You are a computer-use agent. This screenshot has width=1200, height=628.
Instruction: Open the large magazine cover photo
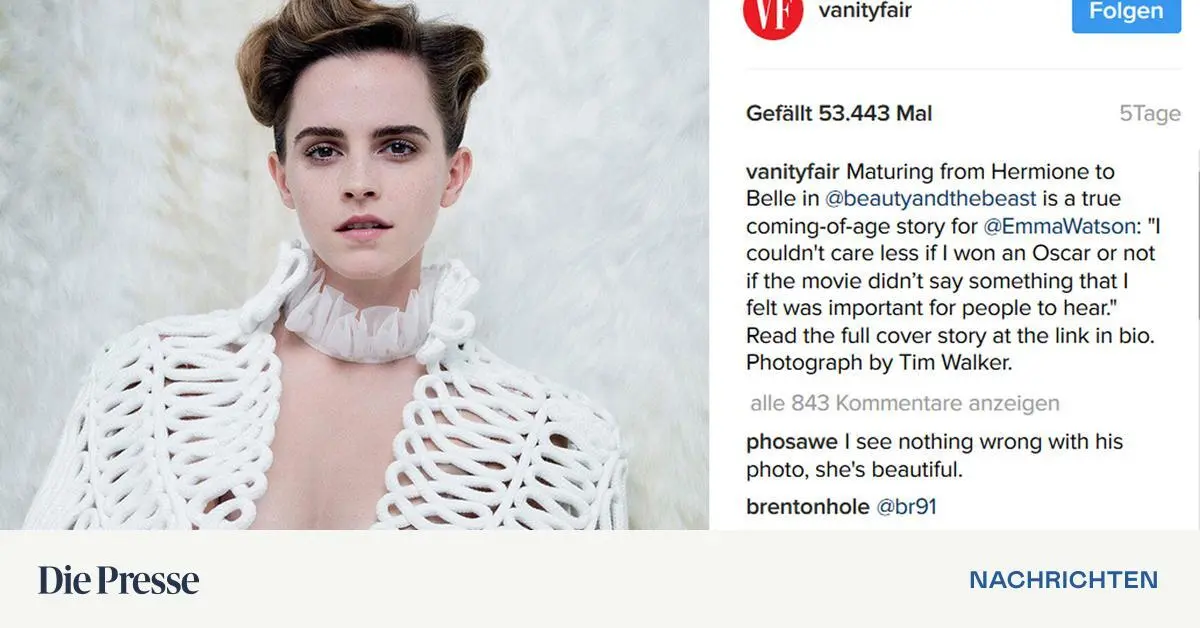[x=355, y=265]
